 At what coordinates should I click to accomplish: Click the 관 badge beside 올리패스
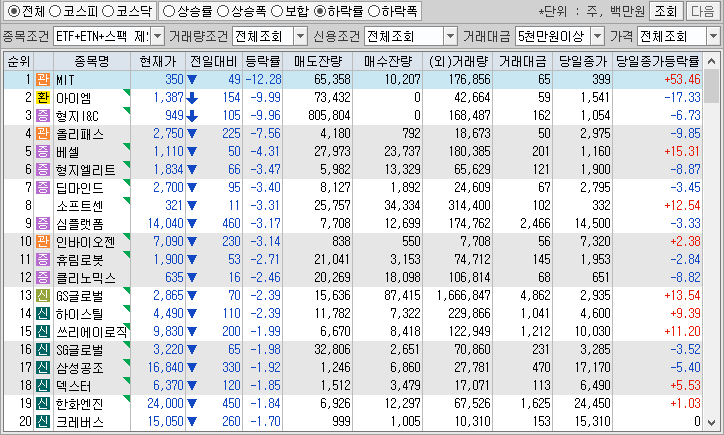click(x=43, y=133)
